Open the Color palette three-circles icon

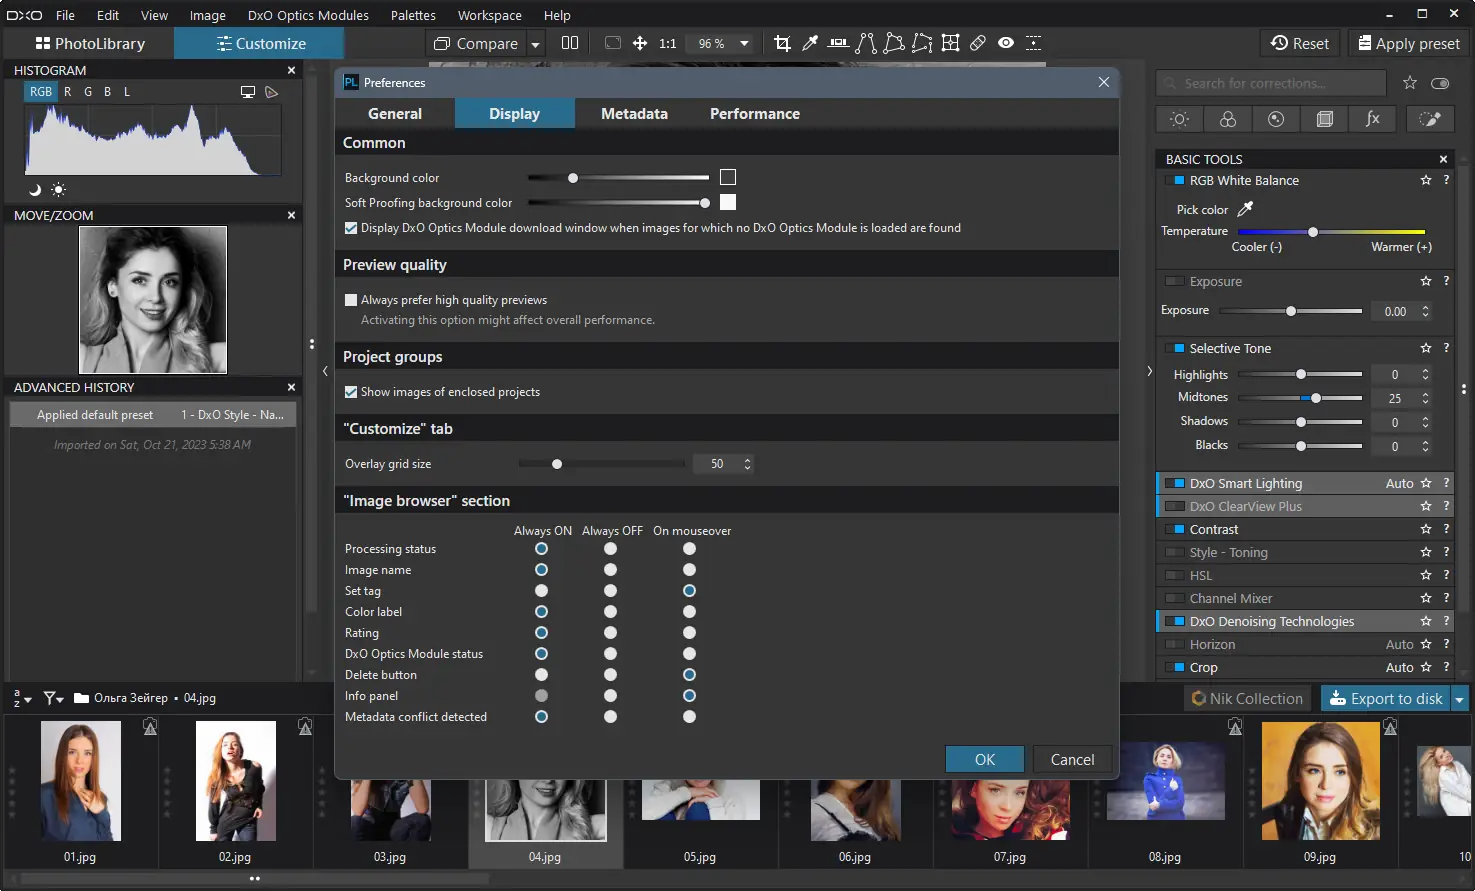[x=1227, y=119]
